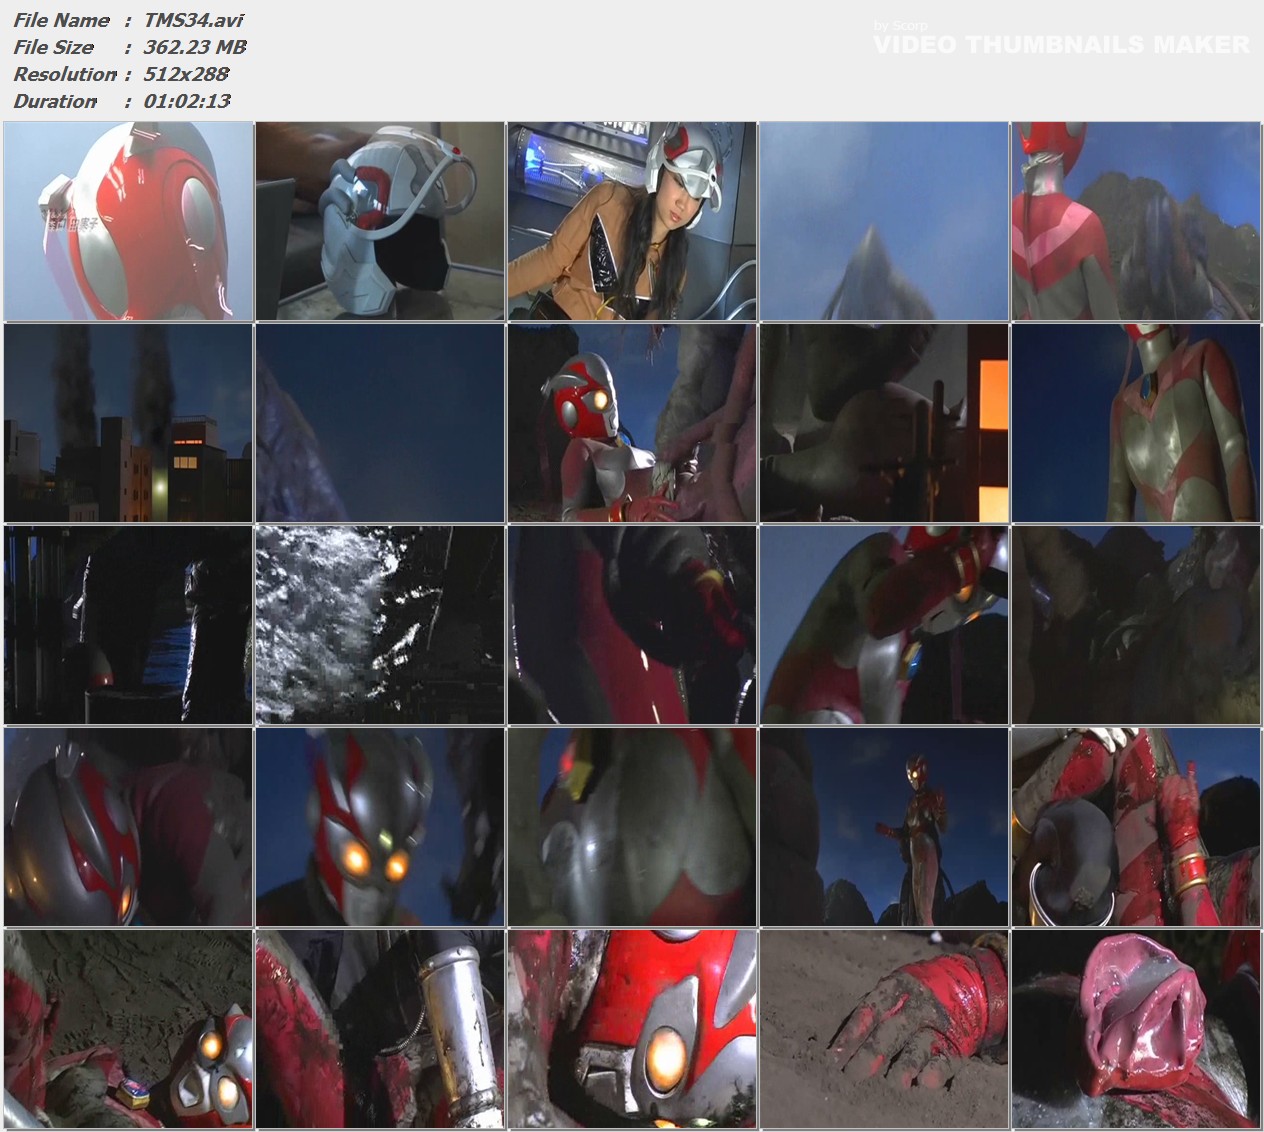Image resolution: width=1264 pixels, height=1132 pixels.
Task: Click the 'File Size' label
Action: (x=53, y=47)
